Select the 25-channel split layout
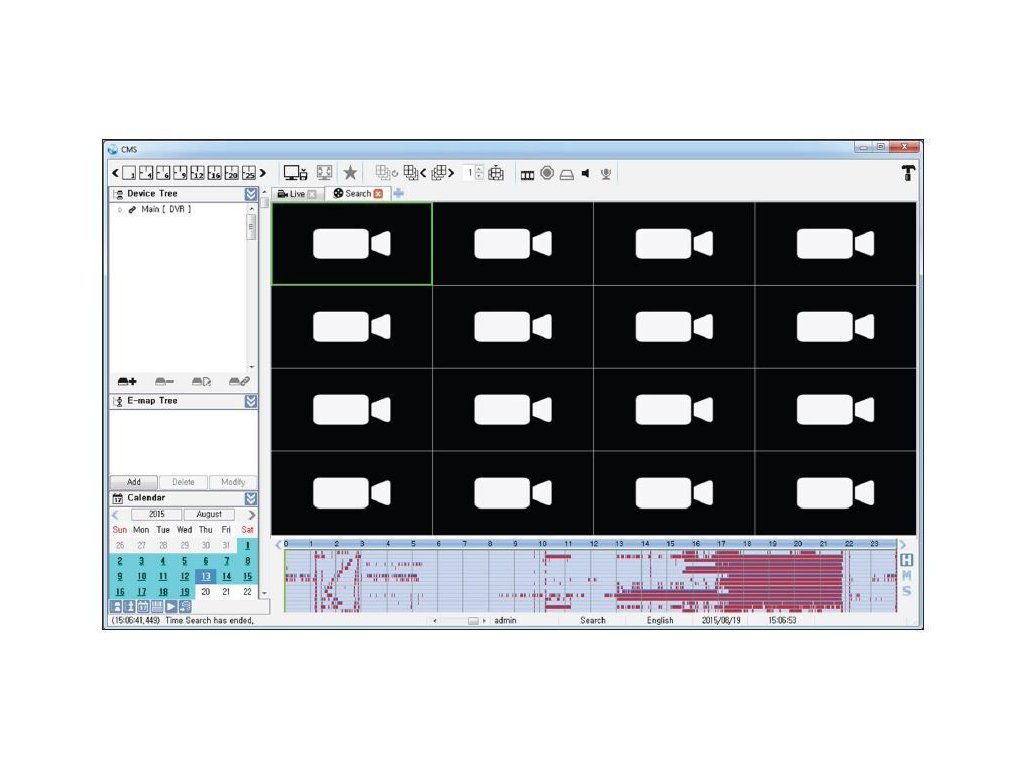 (x=249, y=173)
